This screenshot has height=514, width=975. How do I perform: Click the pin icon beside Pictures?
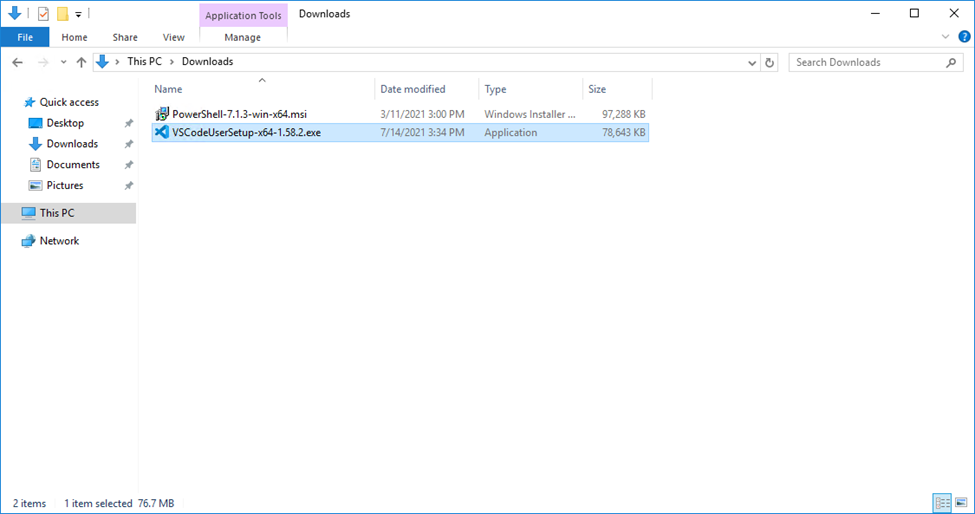129,185
